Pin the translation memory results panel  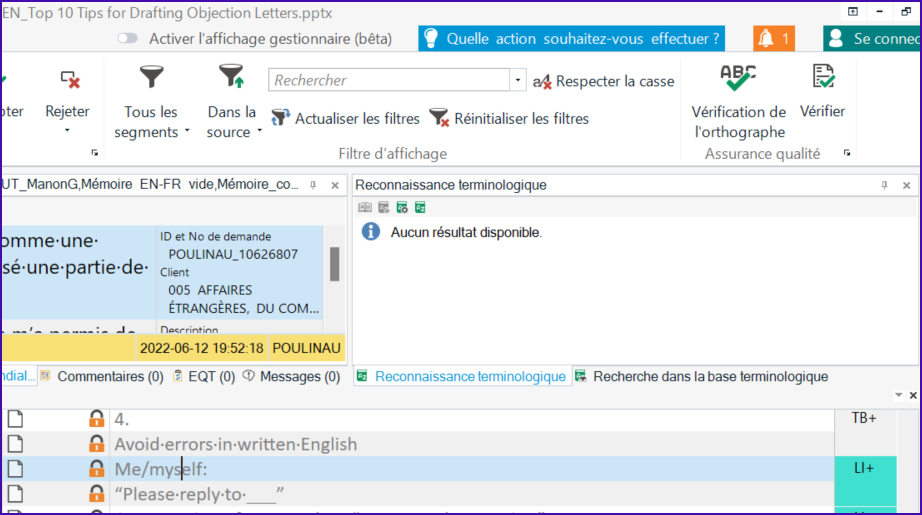click(x=313, y=185)
